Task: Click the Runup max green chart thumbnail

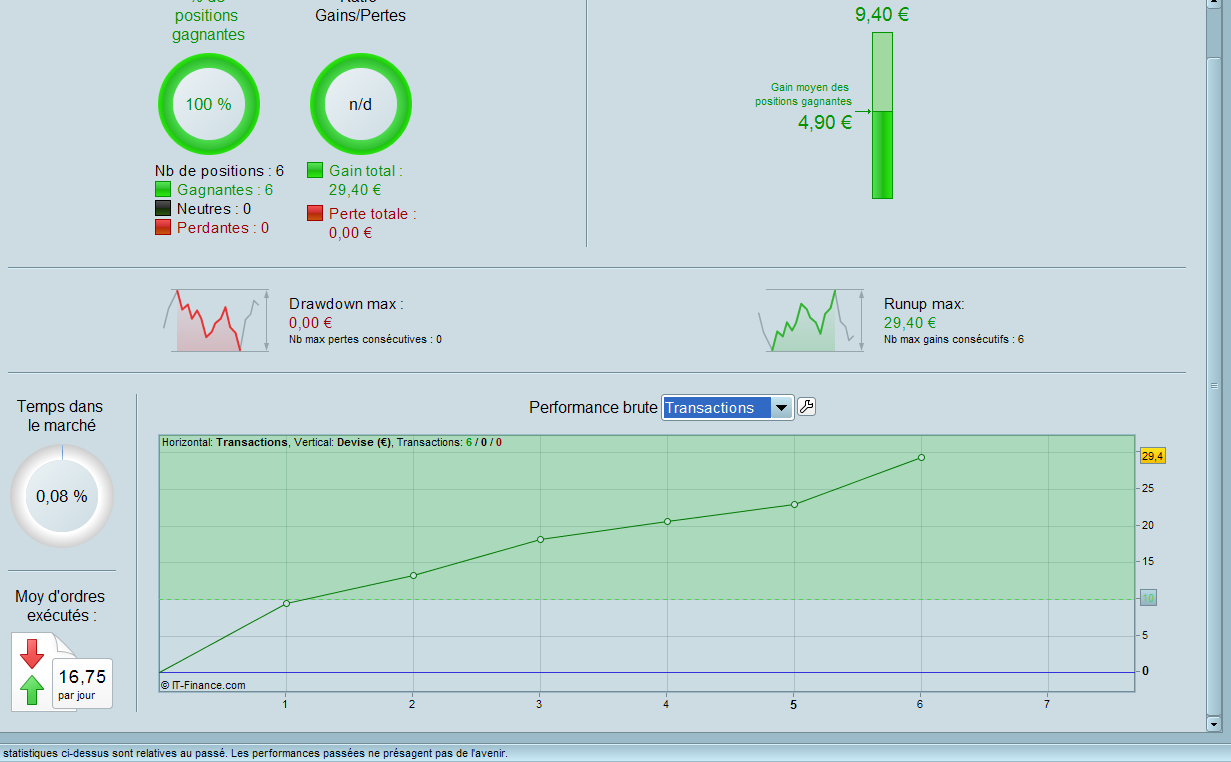Action: (812, 320)
